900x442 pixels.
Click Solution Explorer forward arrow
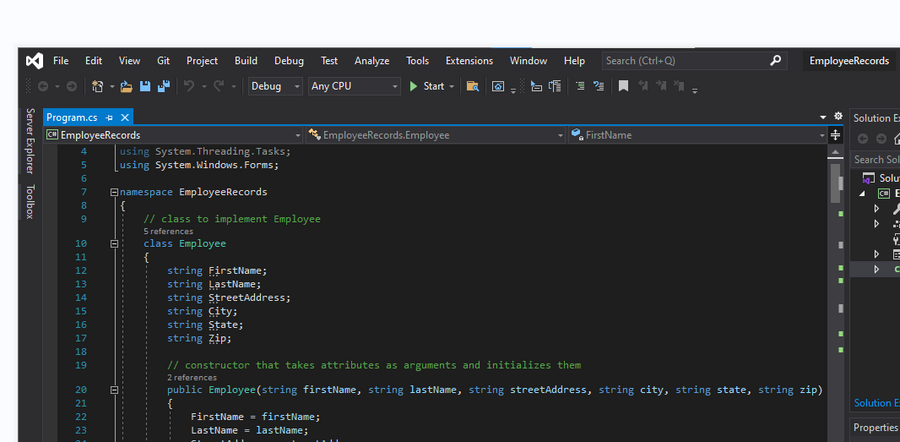tap(881, 138)
